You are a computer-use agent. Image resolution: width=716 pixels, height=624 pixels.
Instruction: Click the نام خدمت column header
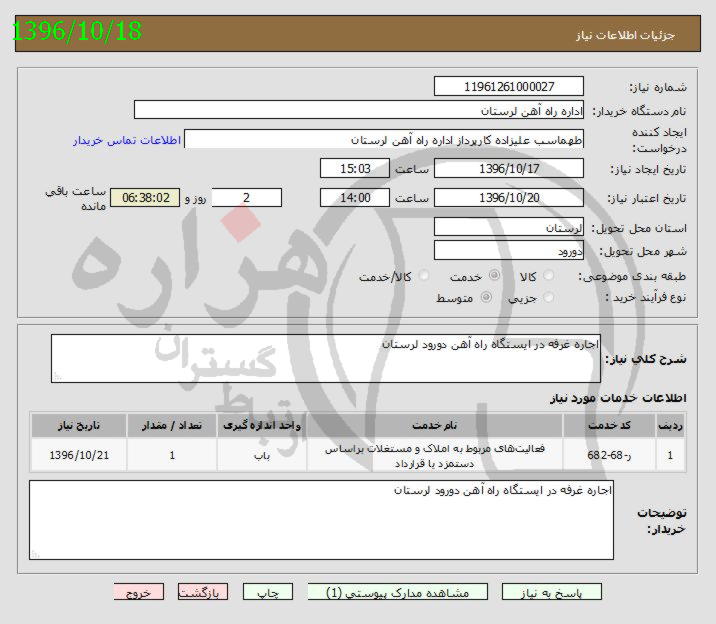point(435,425)
